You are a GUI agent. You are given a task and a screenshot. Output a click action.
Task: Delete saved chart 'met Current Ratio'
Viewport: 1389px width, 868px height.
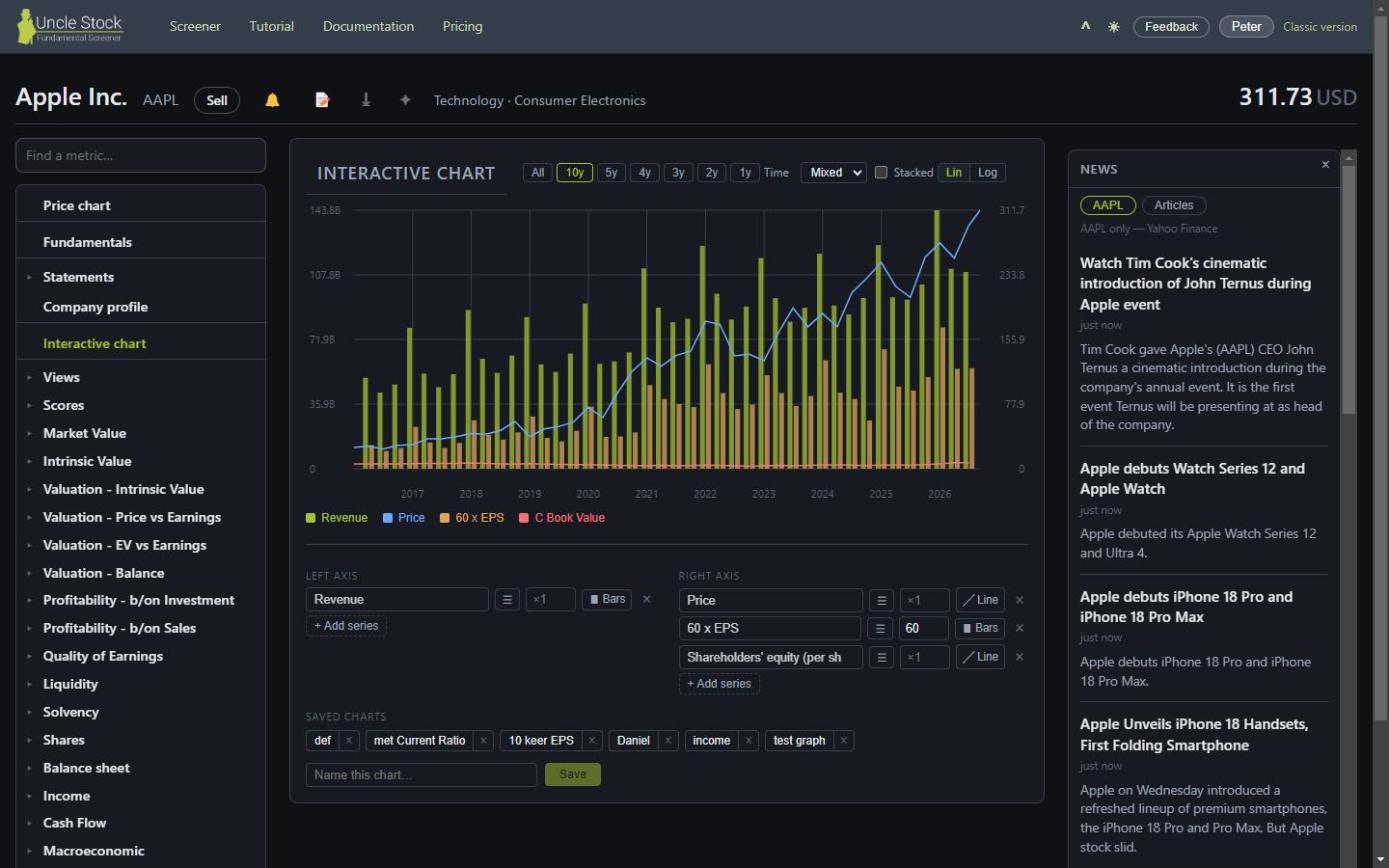[483, 740]
